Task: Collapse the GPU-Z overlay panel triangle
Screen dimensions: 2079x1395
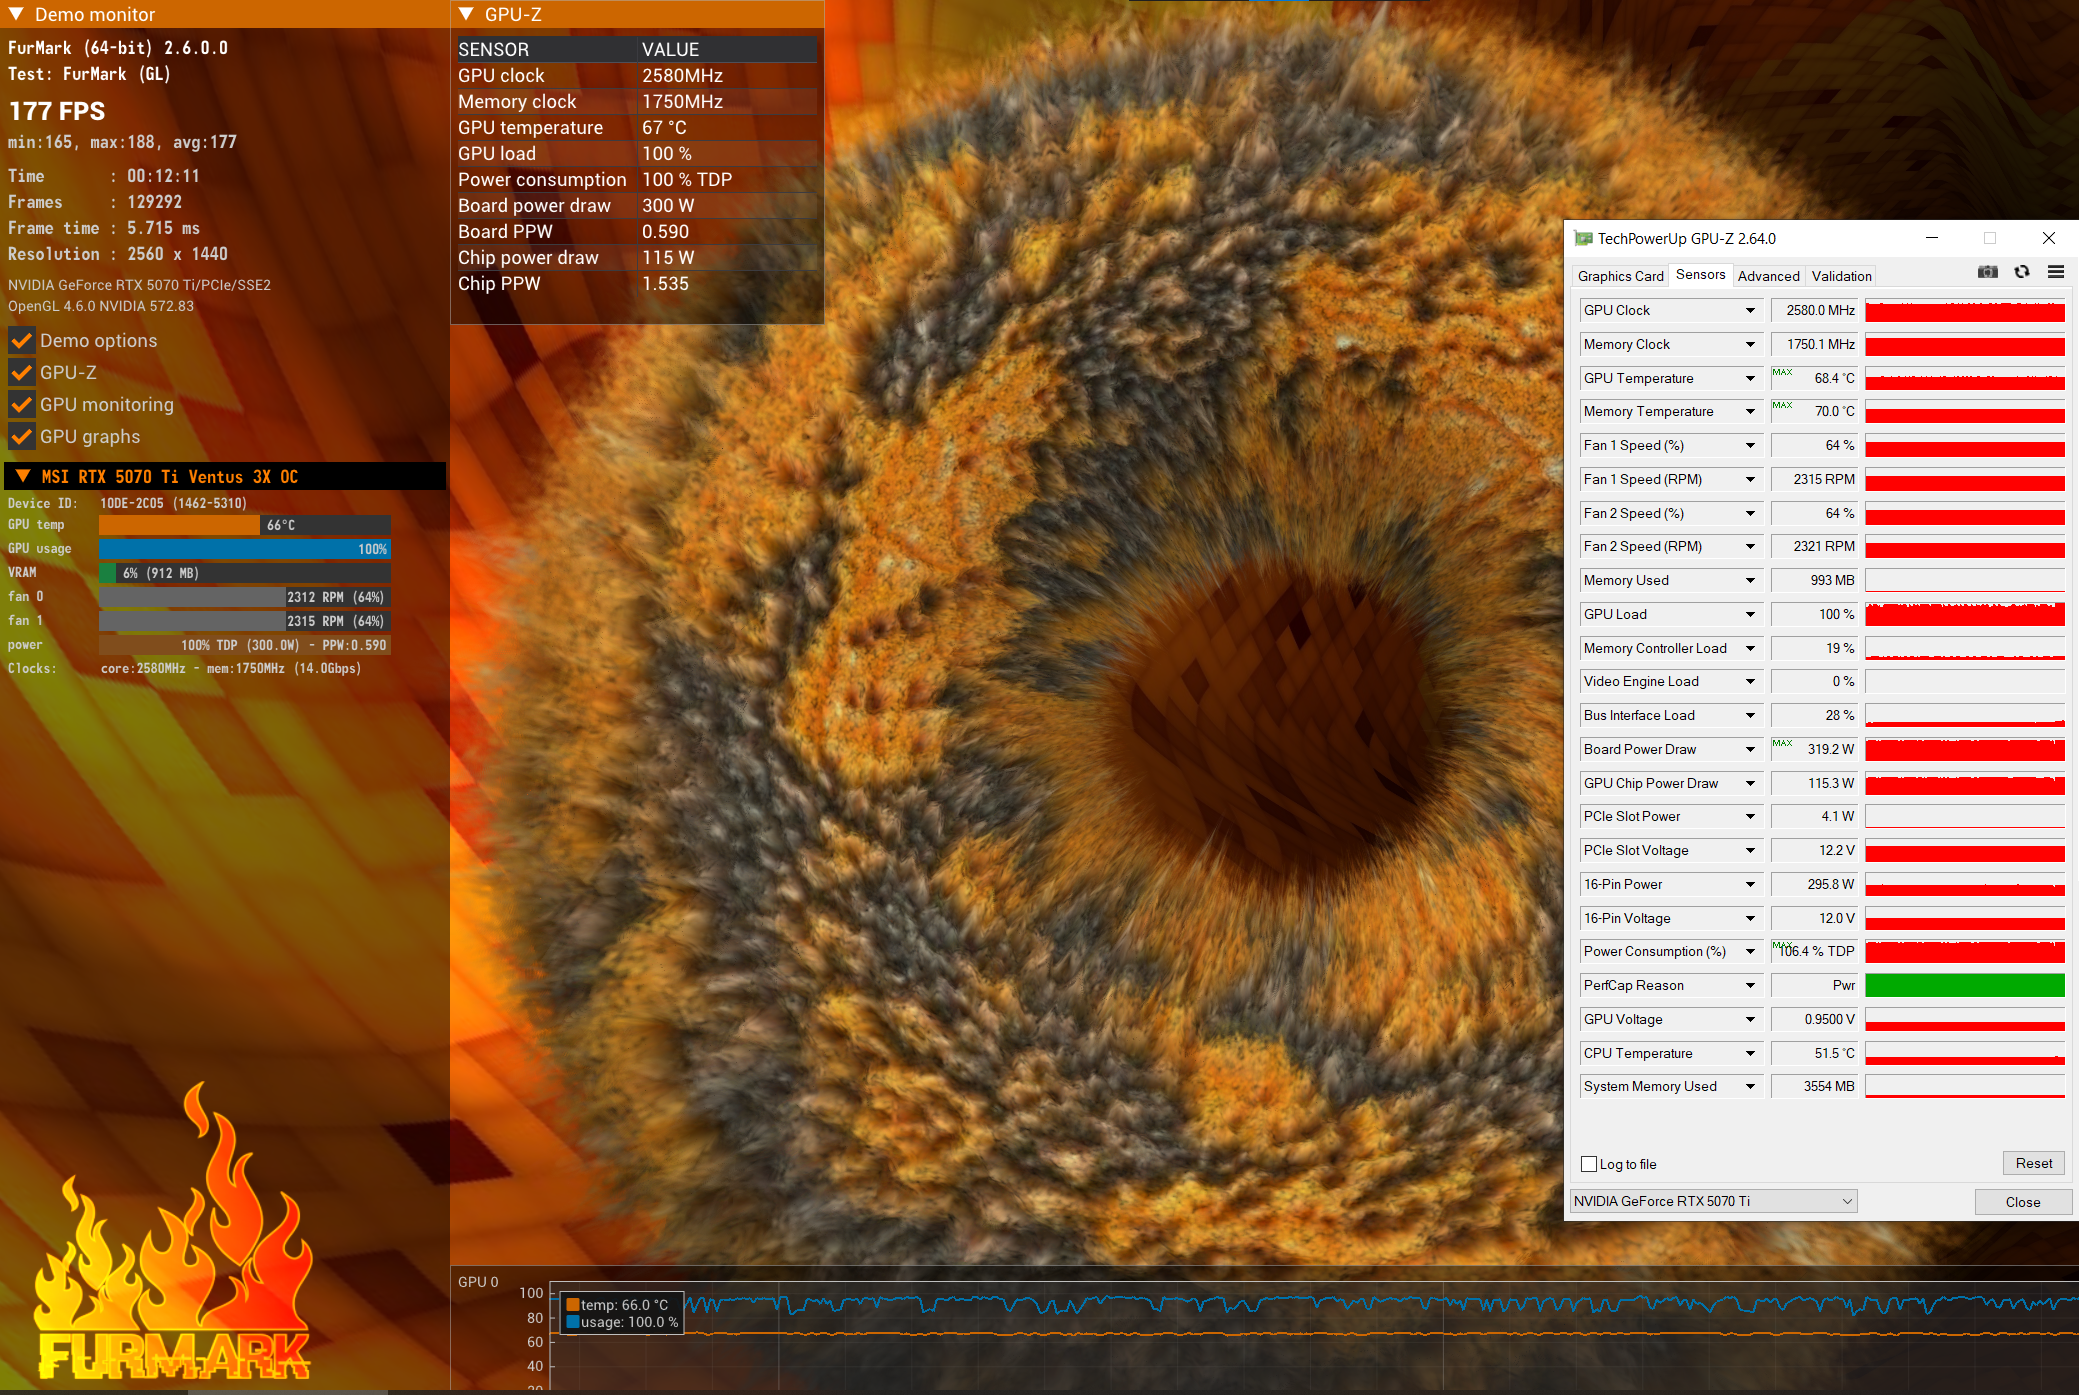Action: click(x=466, y=14)
